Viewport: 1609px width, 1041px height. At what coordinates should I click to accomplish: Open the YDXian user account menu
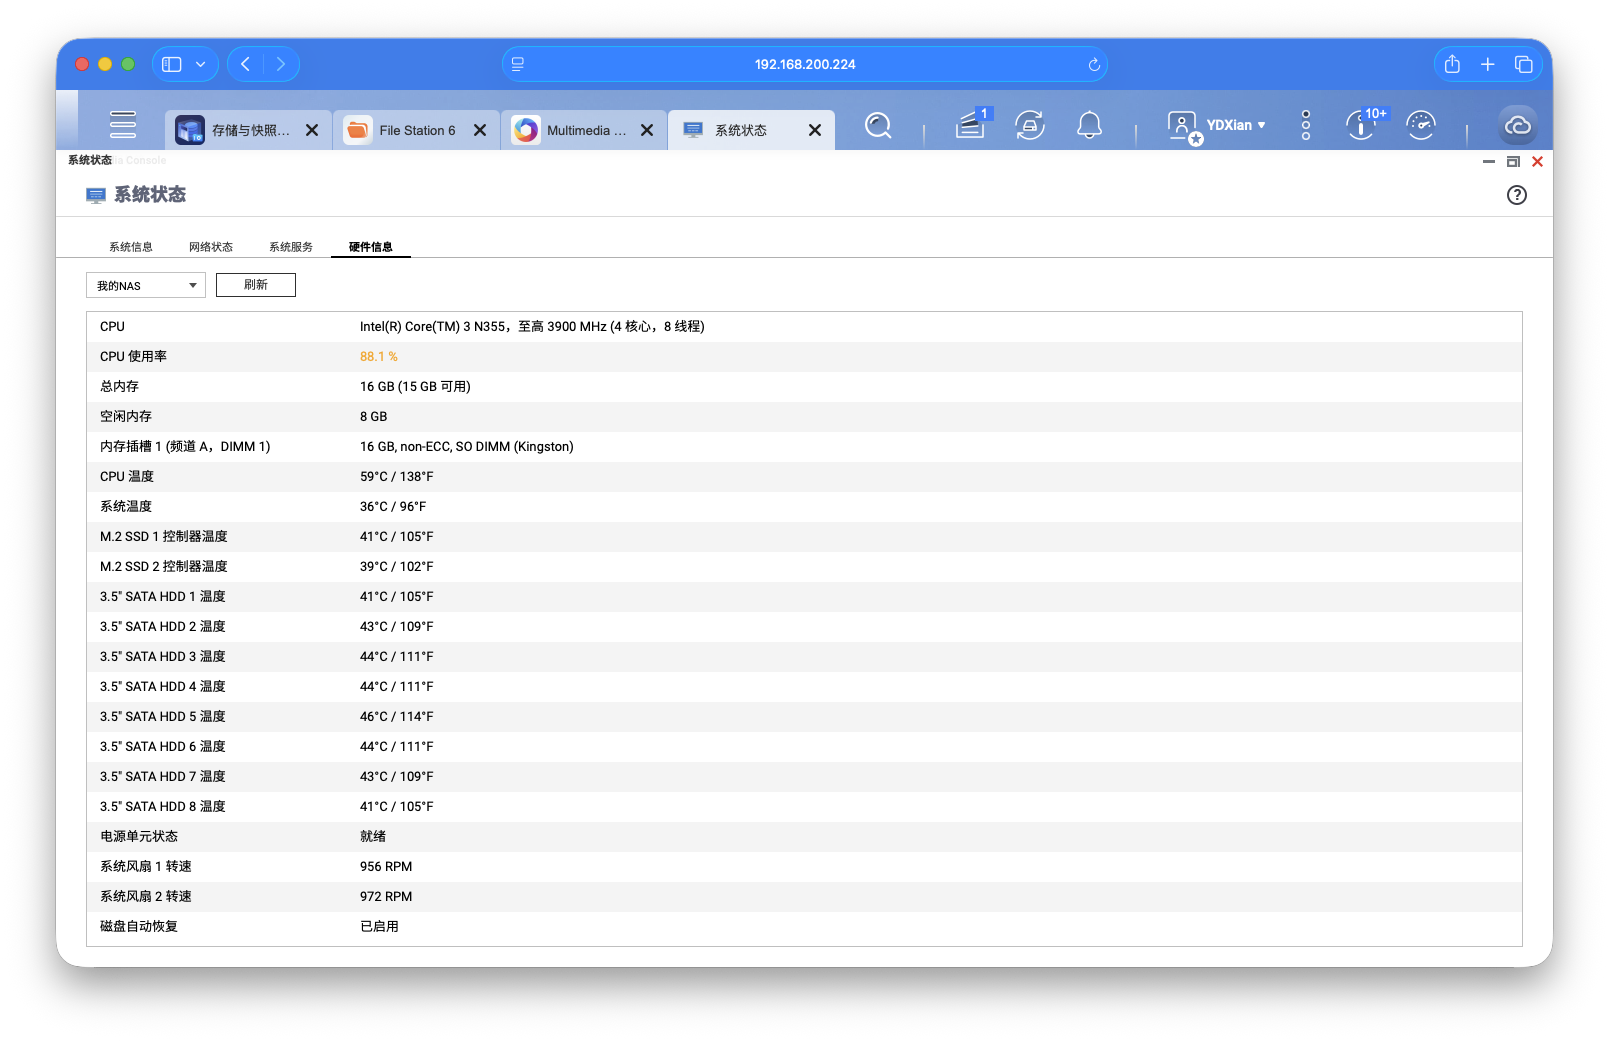1217,125
